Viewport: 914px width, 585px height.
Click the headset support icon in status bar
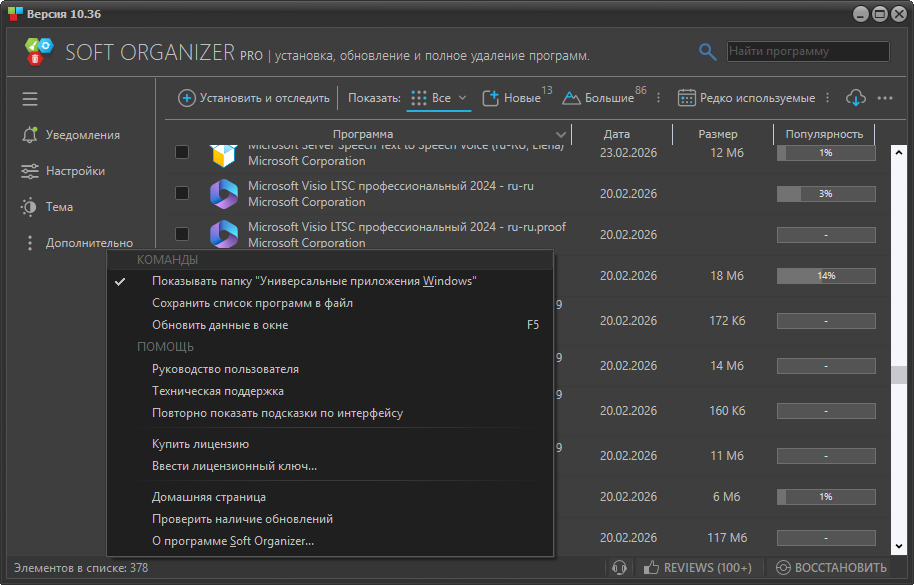coord(619,568)
